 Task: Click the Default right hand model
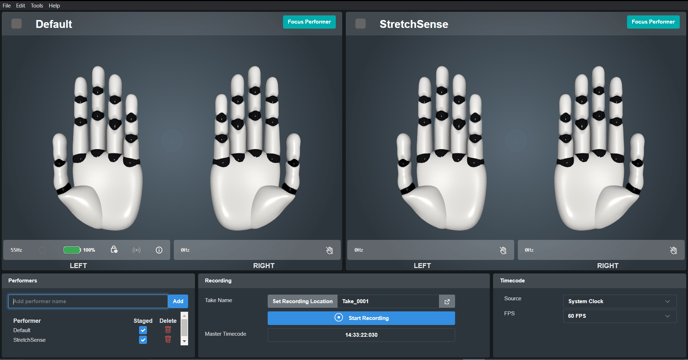[255, 148]
